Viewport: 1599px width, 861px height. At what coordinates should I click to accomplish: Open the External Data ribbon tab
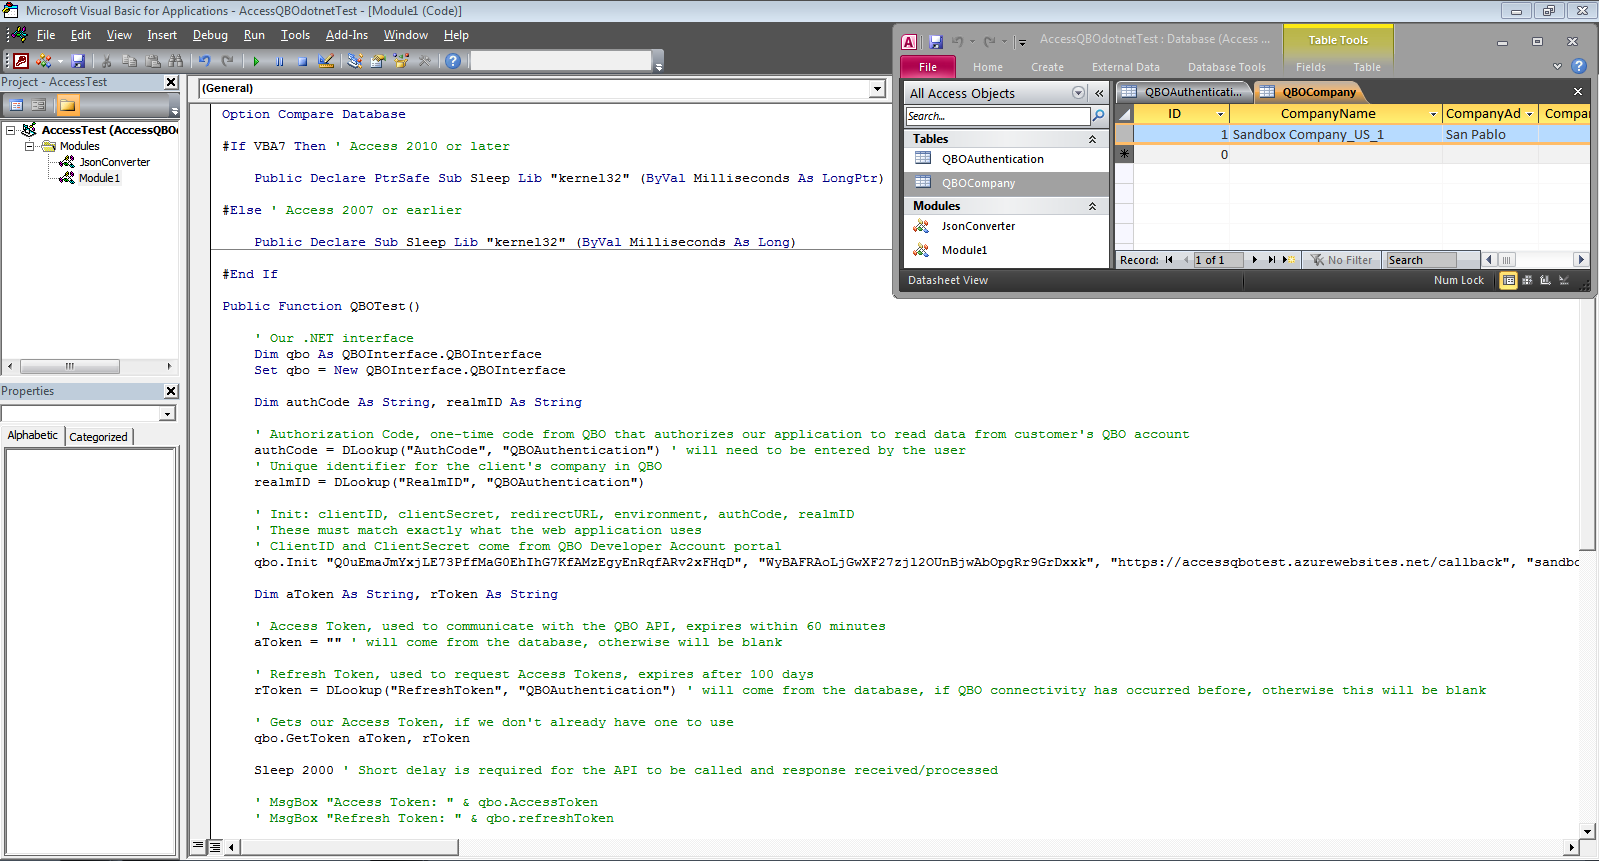pos(1125,67)
